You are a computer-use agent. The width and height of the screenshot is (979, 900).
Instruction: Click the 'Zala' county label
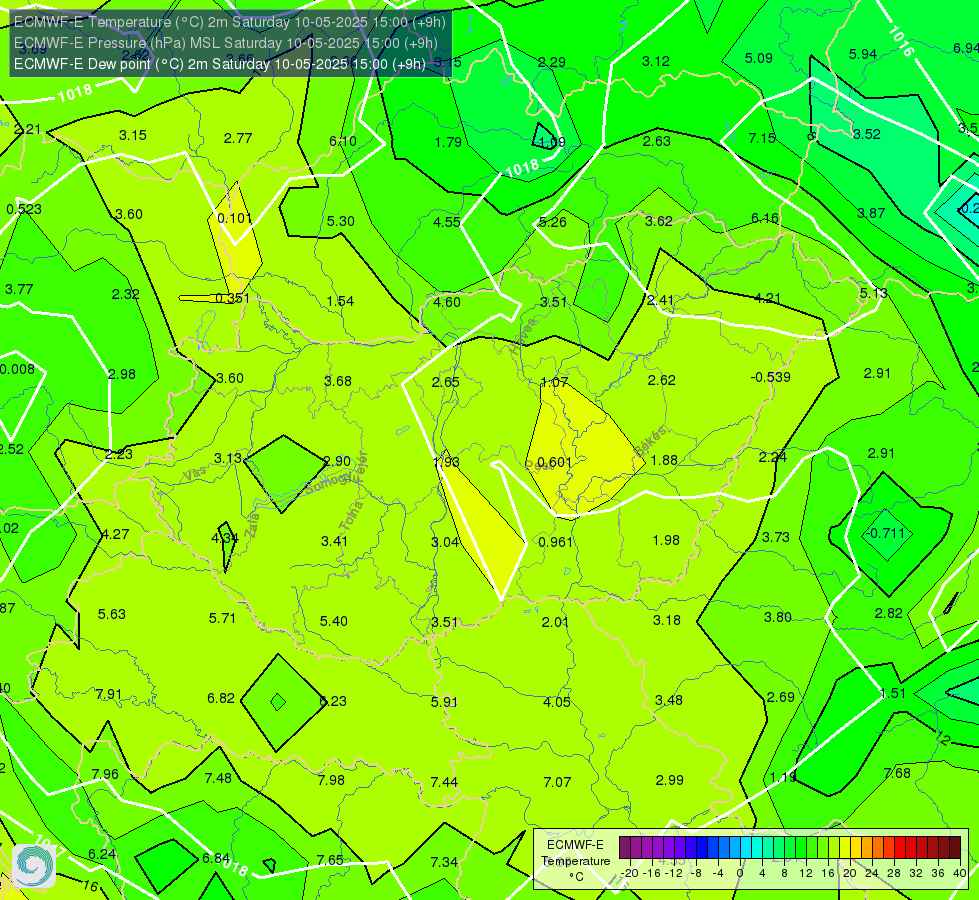252,523
